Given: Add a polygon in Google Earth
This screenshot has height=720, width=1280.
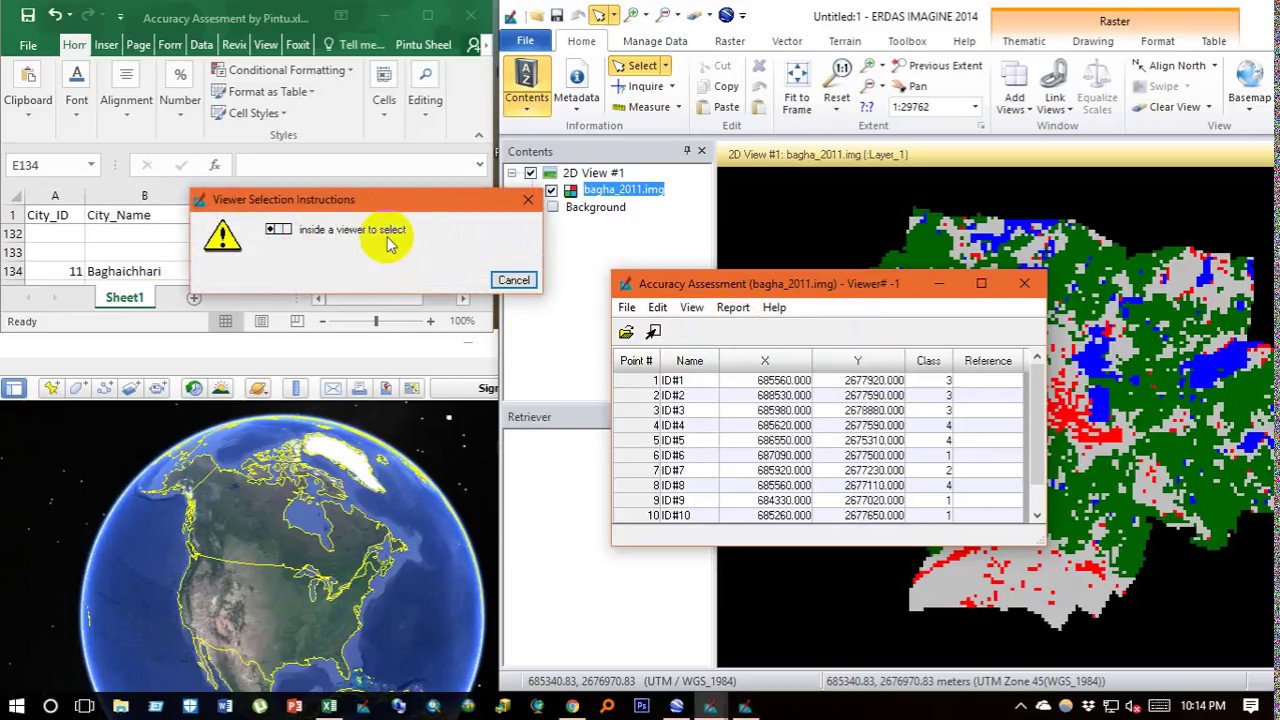Looking at the screenshot, I should pyautogui.click(x=78, y=388).
